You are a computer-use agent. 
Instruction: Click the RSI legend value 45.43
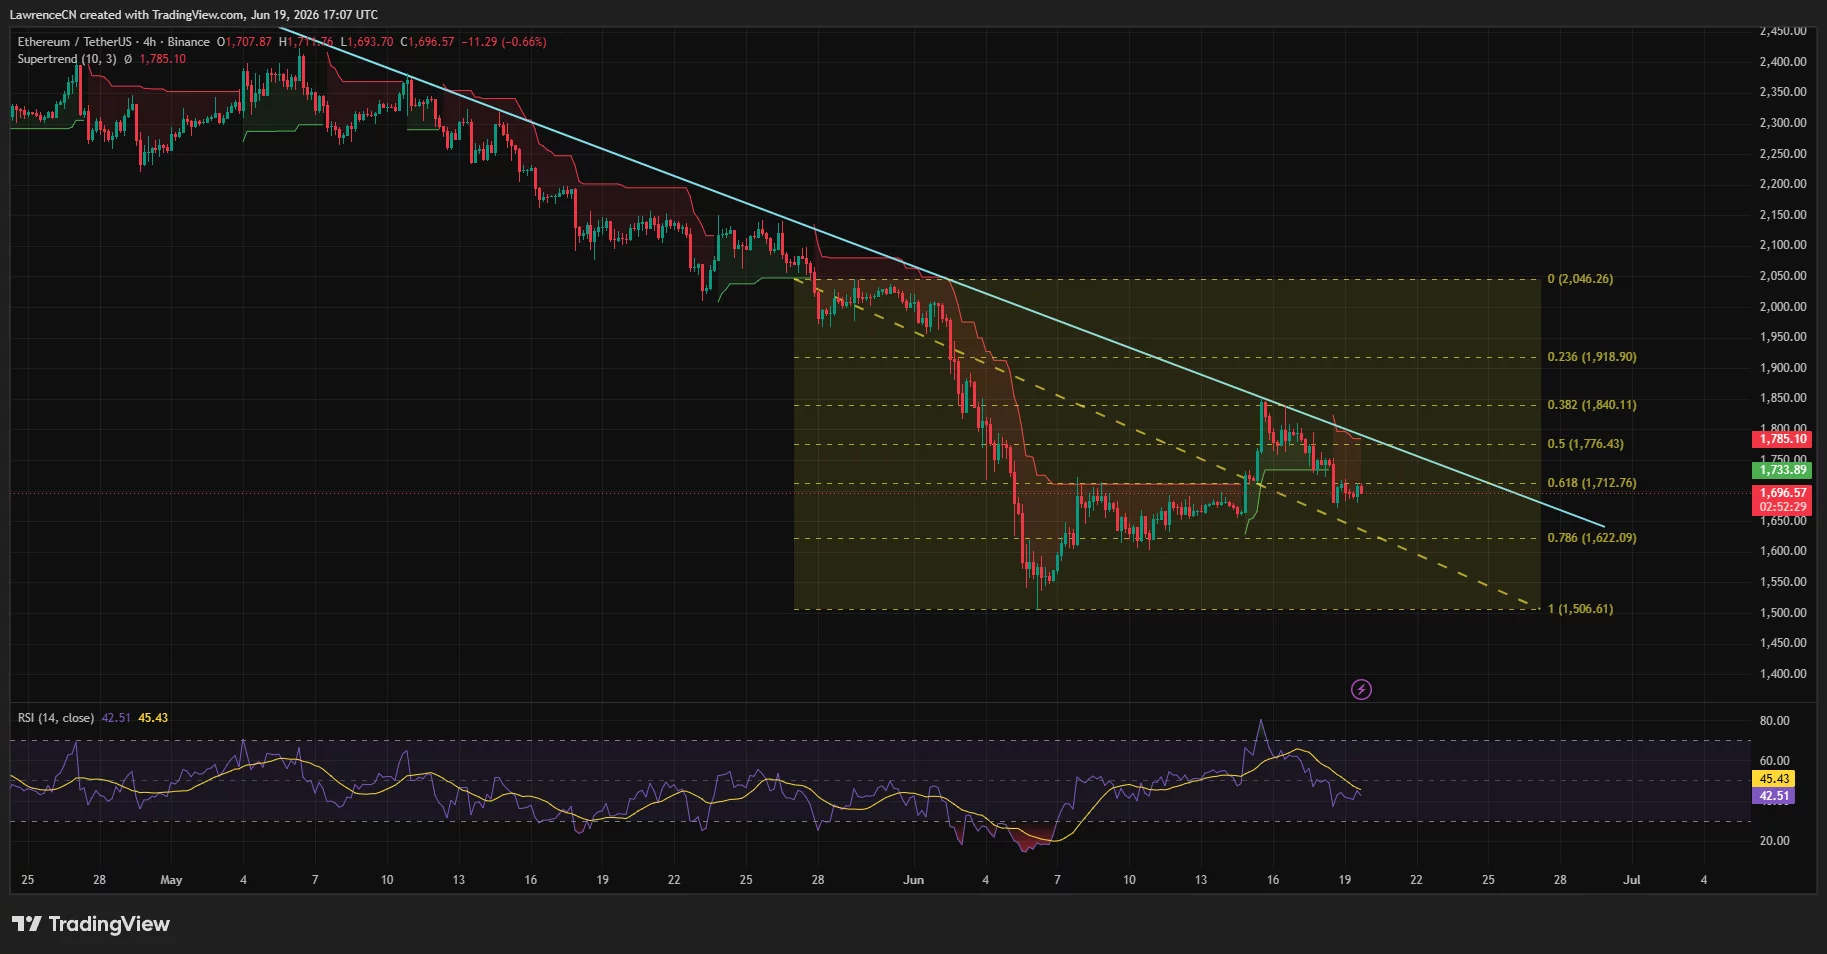(153, 718)
